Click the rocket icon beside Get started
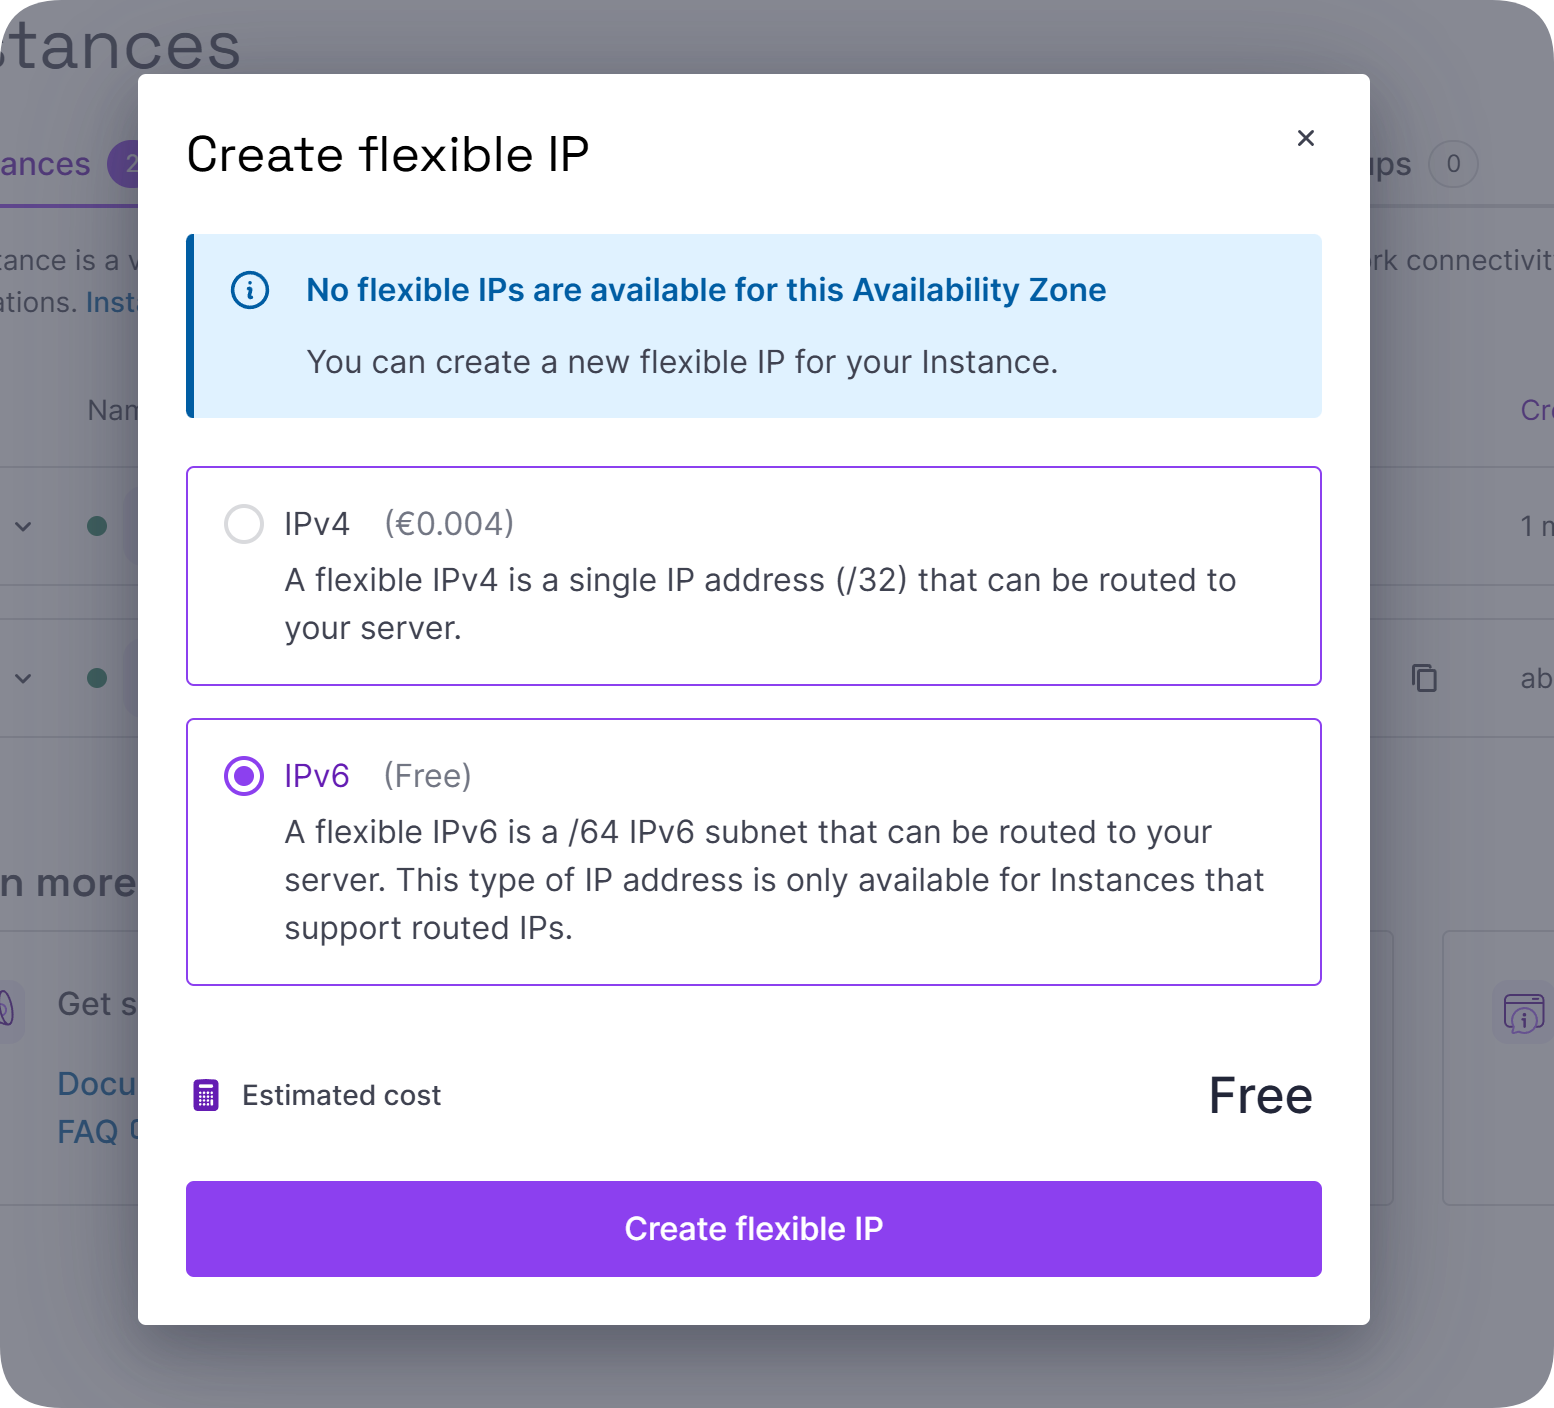 coord(6,1006)
